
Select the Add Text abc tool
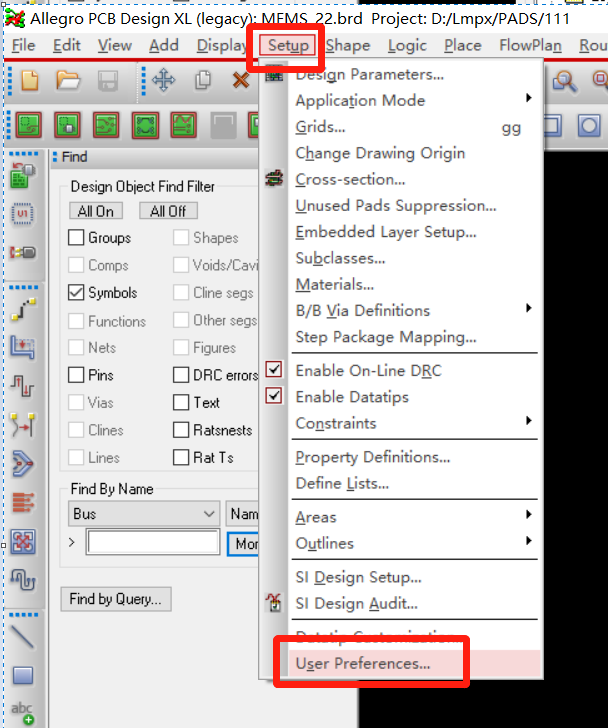point(22,714)
